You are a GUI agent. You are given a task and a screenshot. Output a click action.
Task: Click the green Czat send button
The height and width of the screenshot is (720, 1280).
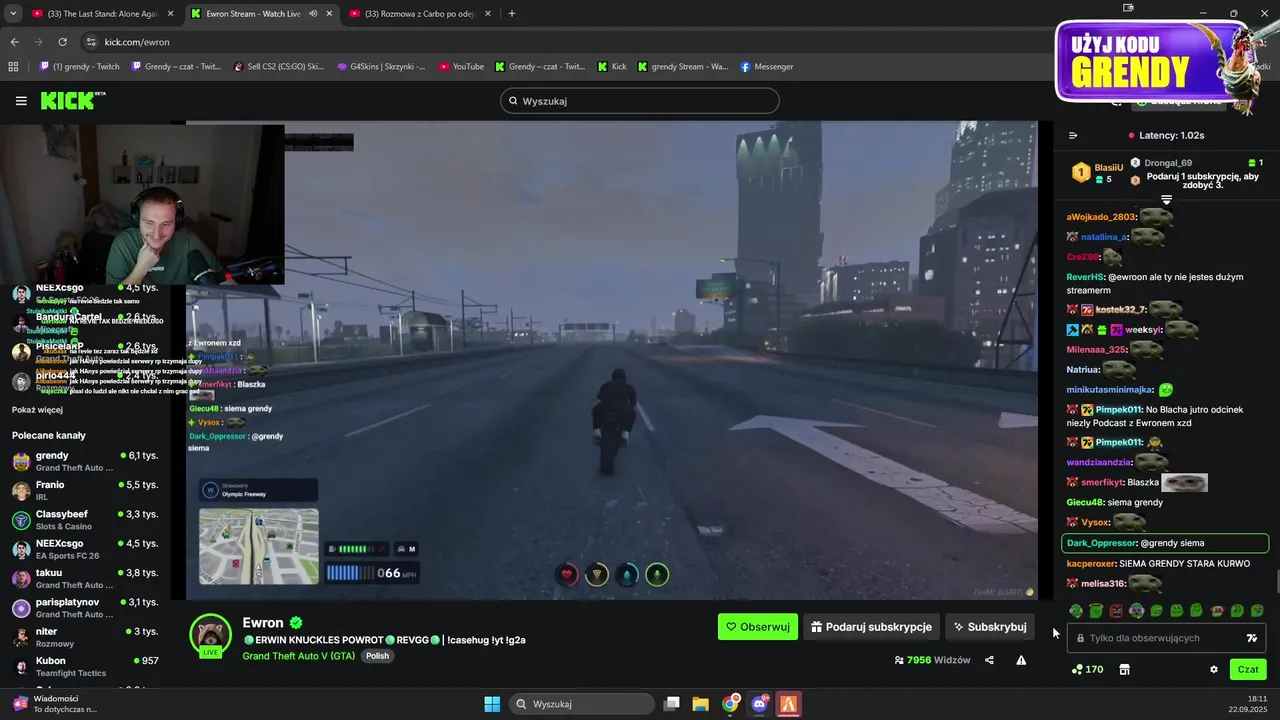click(1248, 669)
